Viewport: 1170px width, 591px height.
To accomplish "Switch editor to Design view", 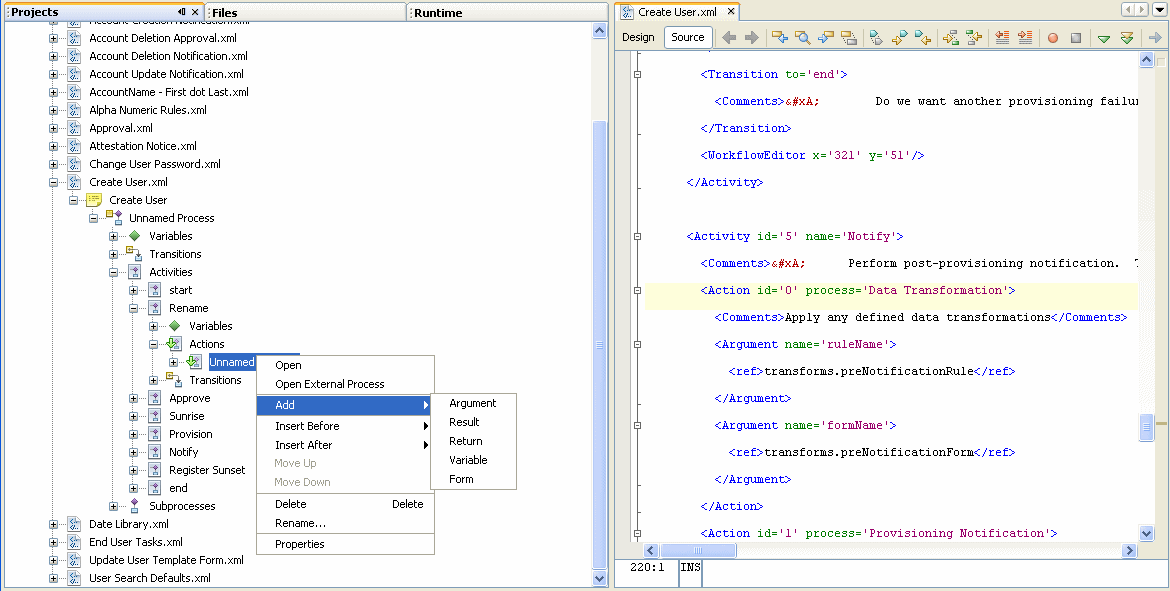I will pyautogui.click(x=638, y=37).
